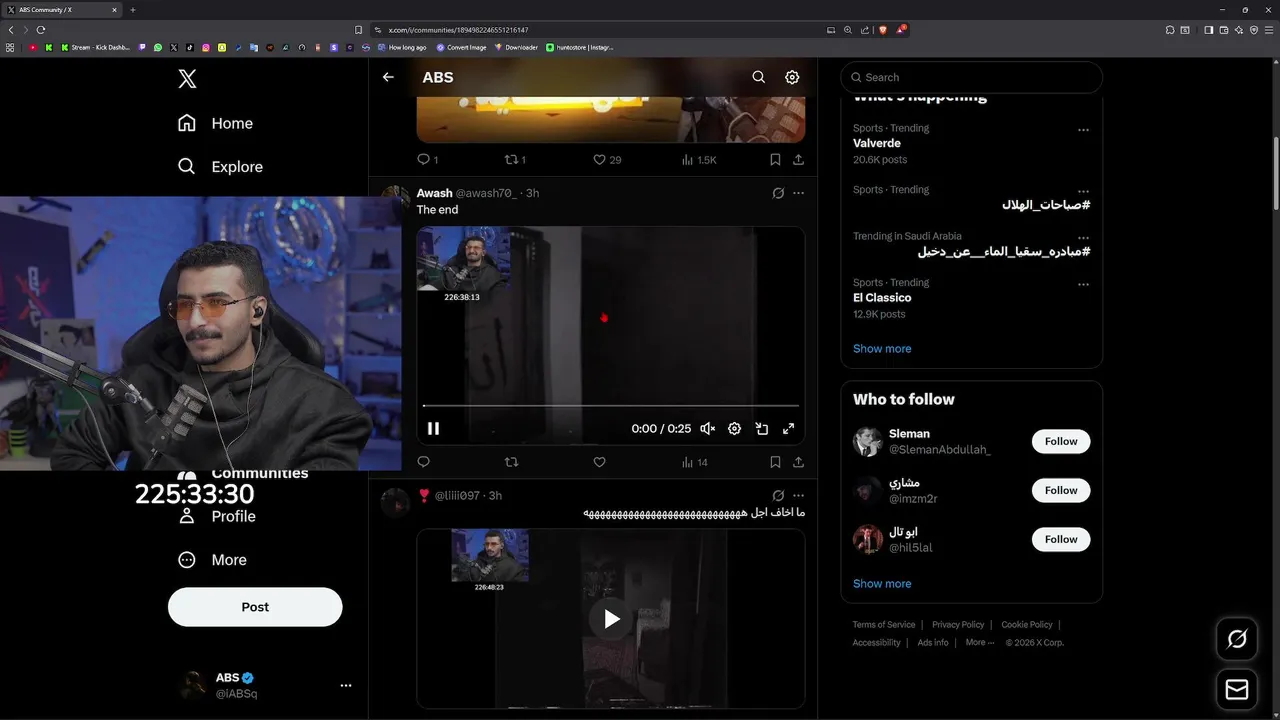Image resolution: width=1280 pixels, height=720 pixels.
Task: Like the post showing 29 likes
Action: coord(607,160)
